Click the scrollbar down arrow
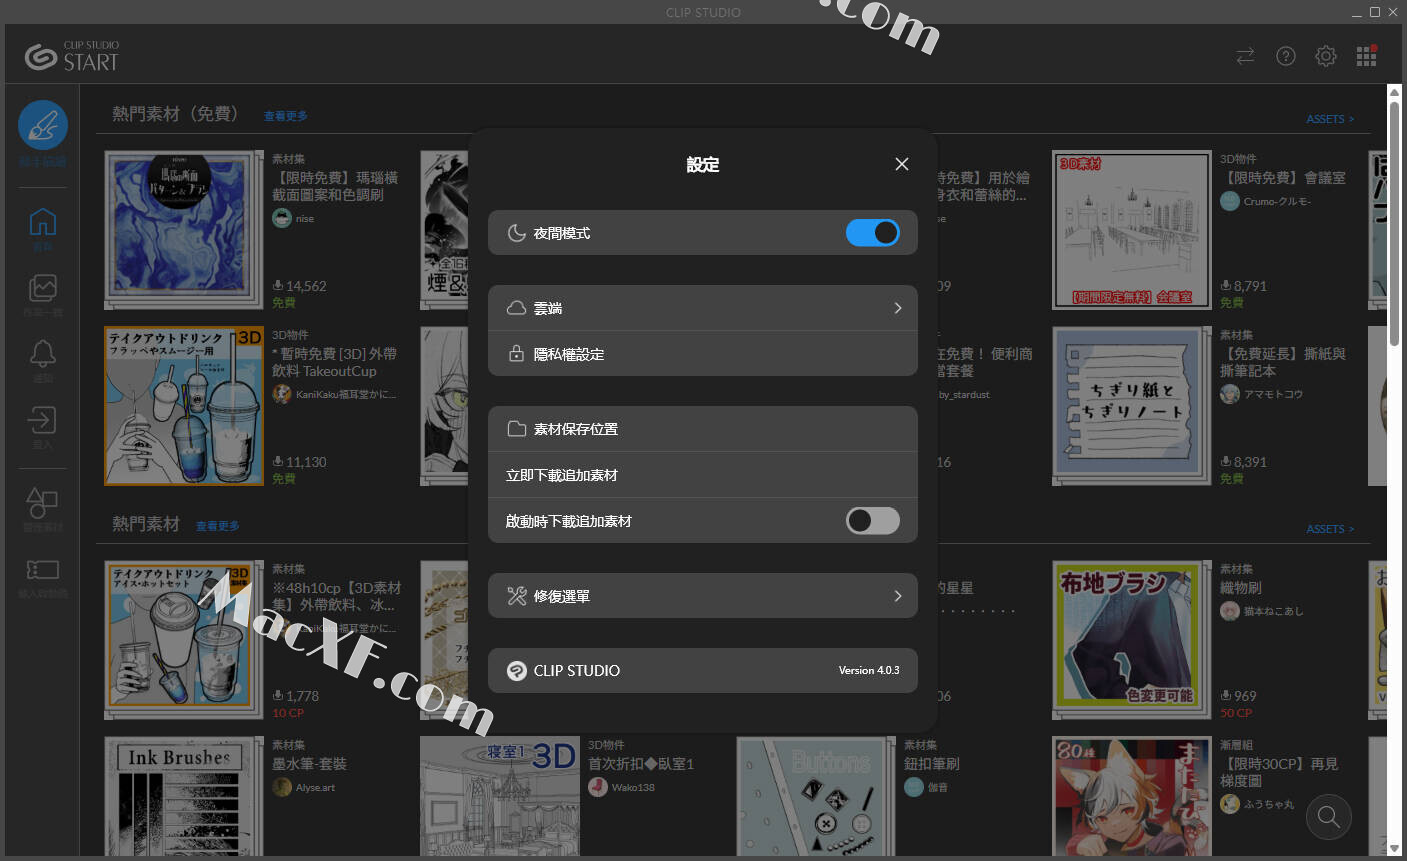The width and height of the screenshot is (1407, 861). click(1394, 848)
